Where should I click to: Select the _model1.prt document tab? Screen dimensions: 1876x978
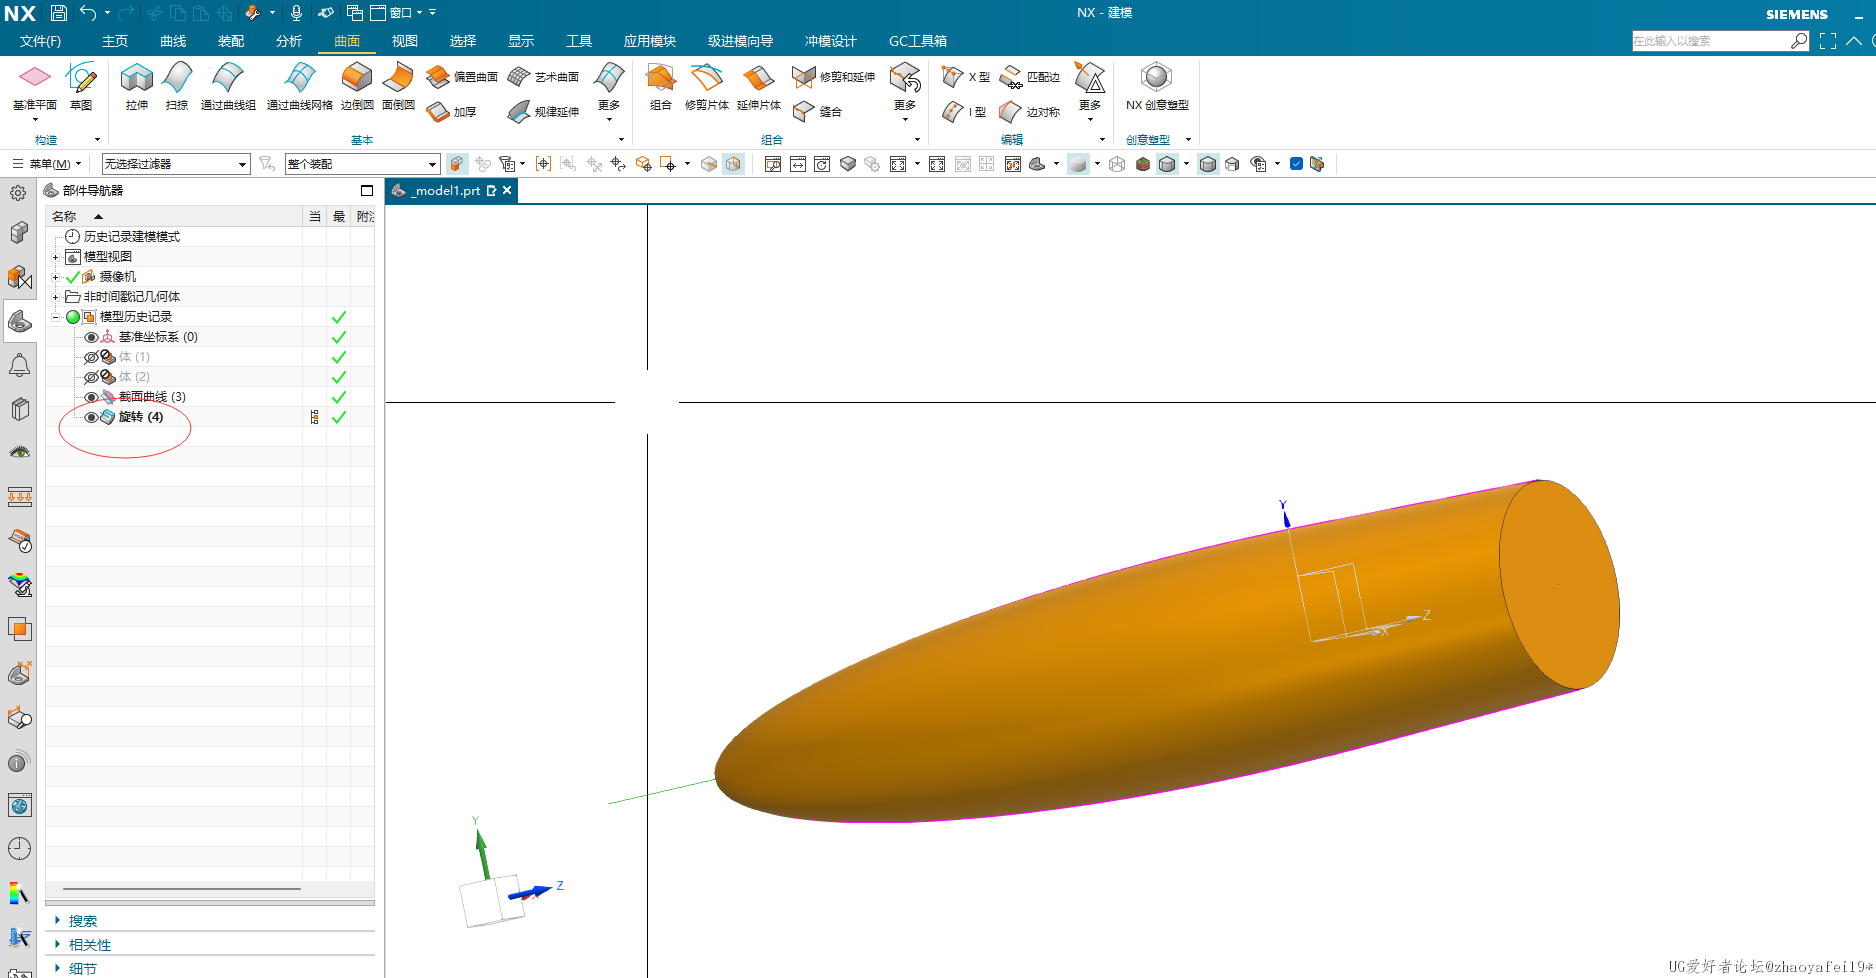point(447,190)
